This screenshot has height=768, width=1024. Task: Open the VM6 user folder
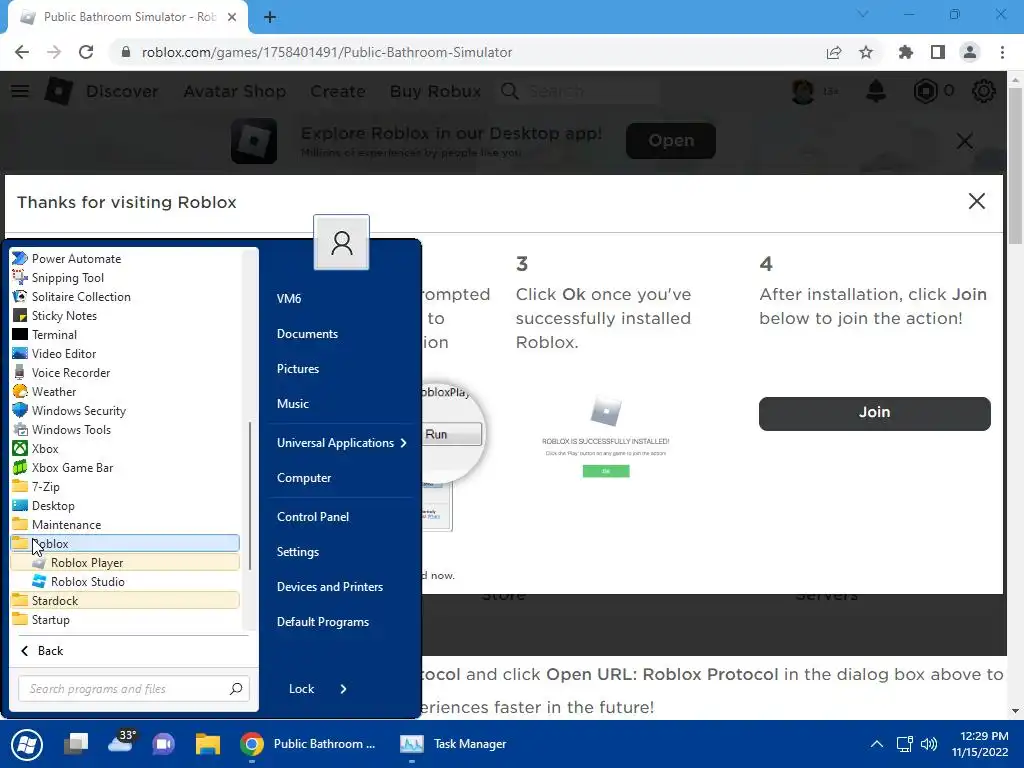click(x=289, y=298)
